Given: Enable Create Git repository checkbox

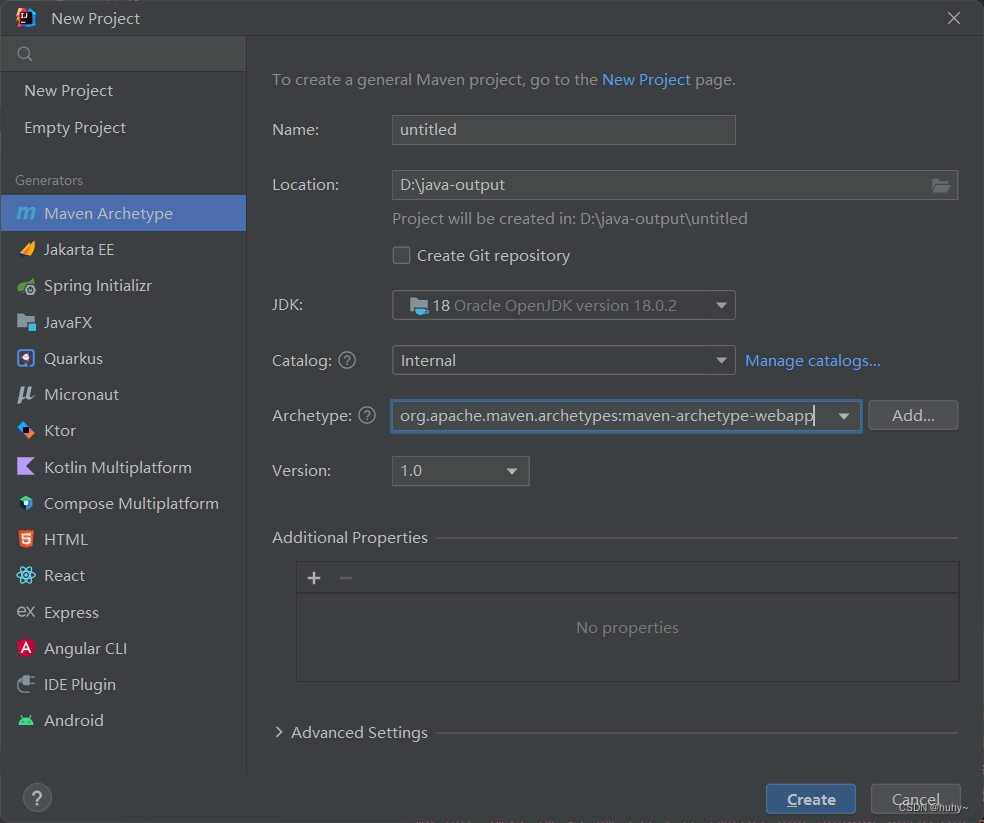Looking at the screenshot, I should [x=402, y=256].
